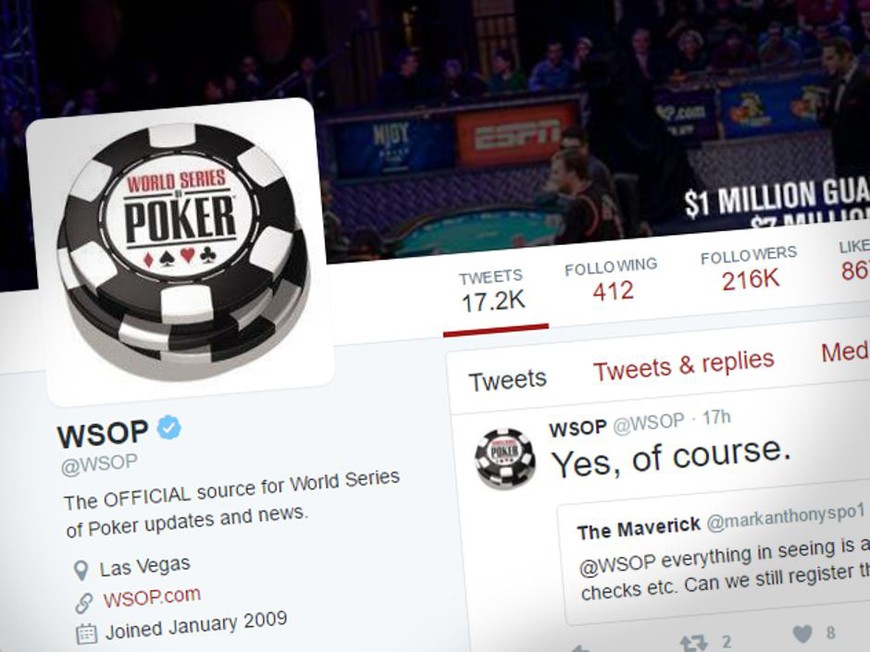The width and height of the screenshot is (870, 652).
Task: Click the @markanthonyspo1 handle
Action: 786,518
